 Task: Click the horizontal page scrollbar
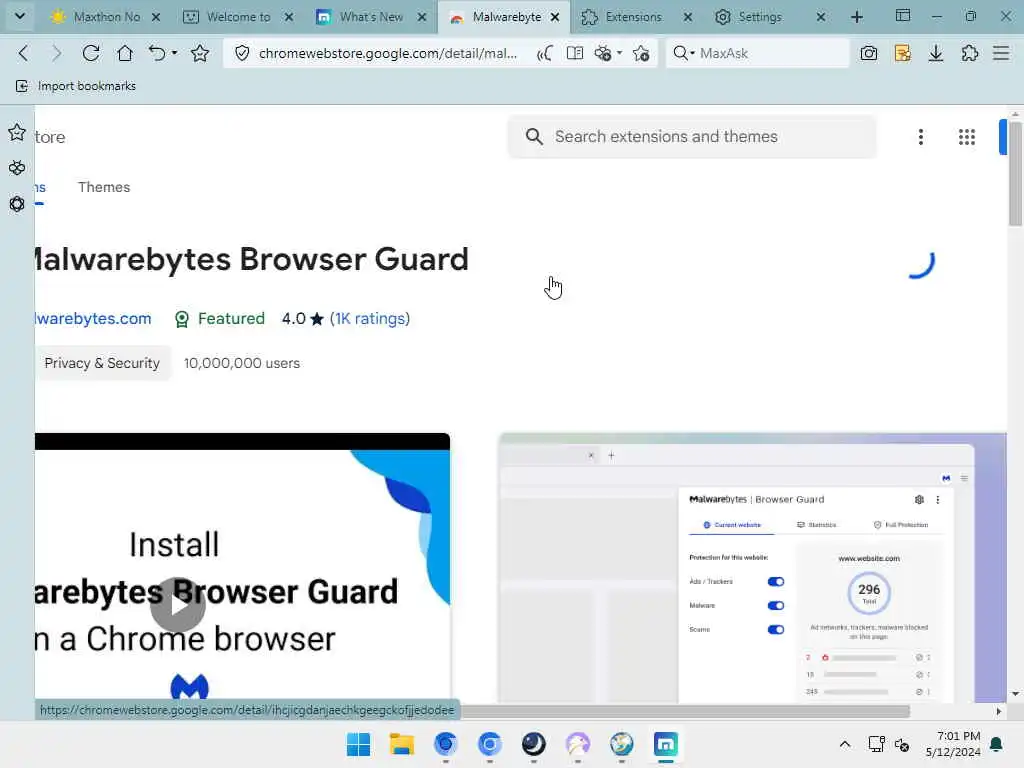(x=686, y=711)
